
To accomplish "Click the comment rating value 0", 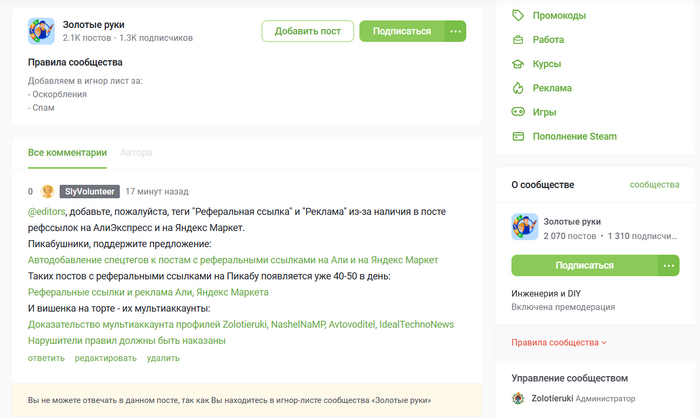I will (30, 192).
